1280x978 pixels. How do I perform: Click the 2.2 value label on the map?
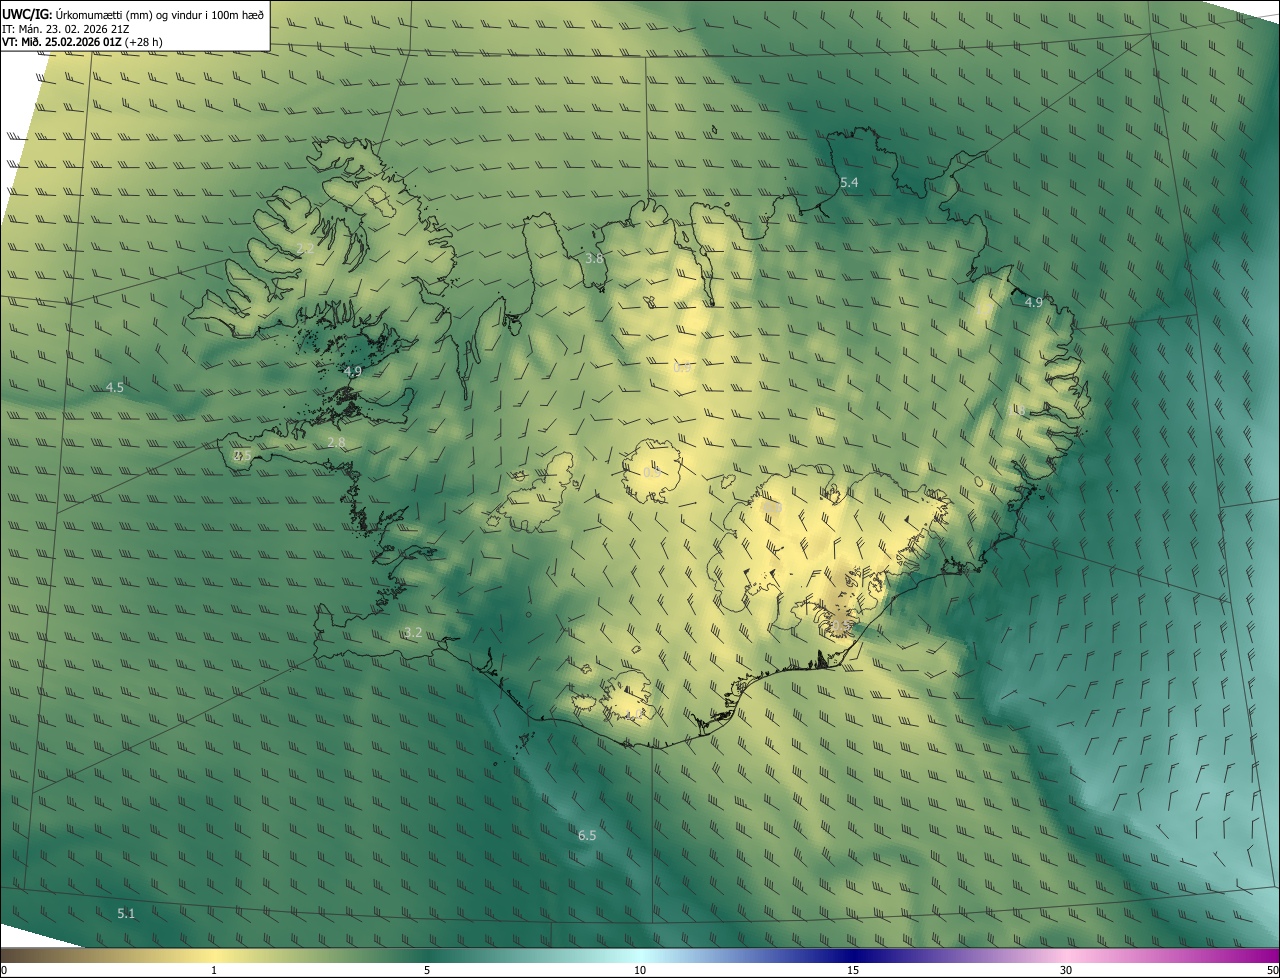click(305, 248)
